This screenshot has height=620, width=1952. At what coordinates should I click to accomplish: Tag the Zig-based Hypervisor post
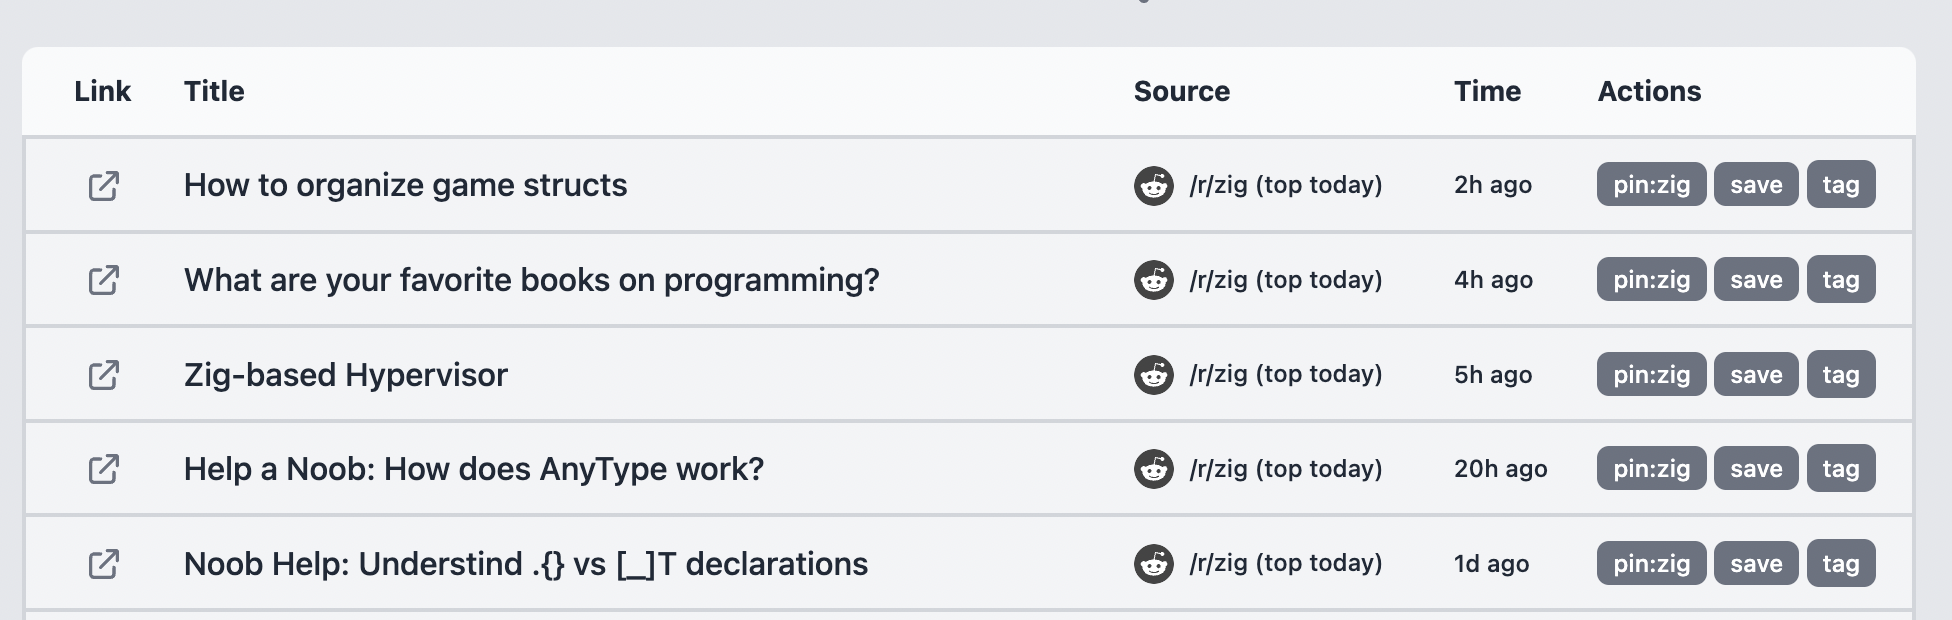pos(1841,375)
